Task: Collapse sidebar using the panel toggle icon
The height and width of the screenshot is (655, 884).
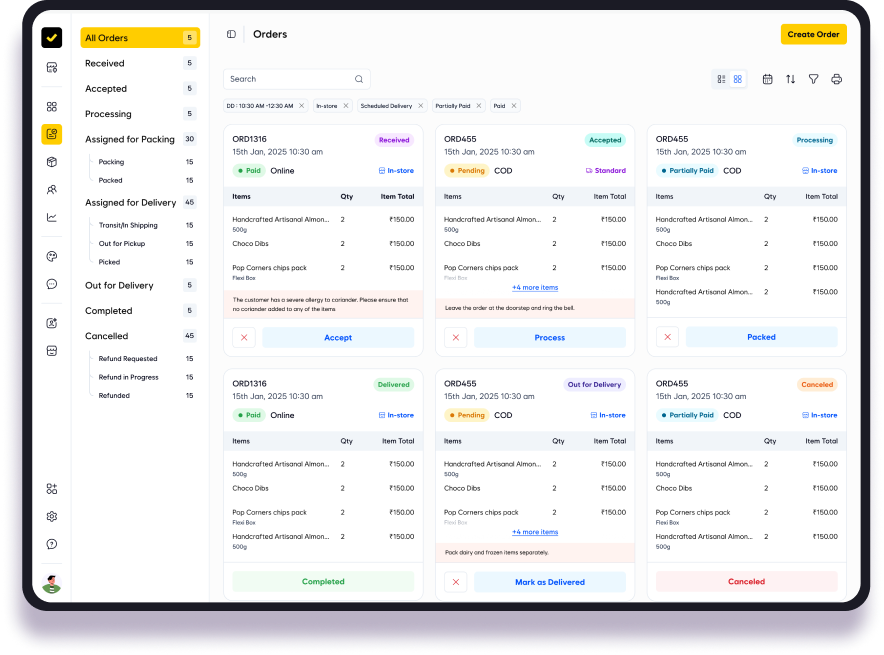Action: pos(231,34)
